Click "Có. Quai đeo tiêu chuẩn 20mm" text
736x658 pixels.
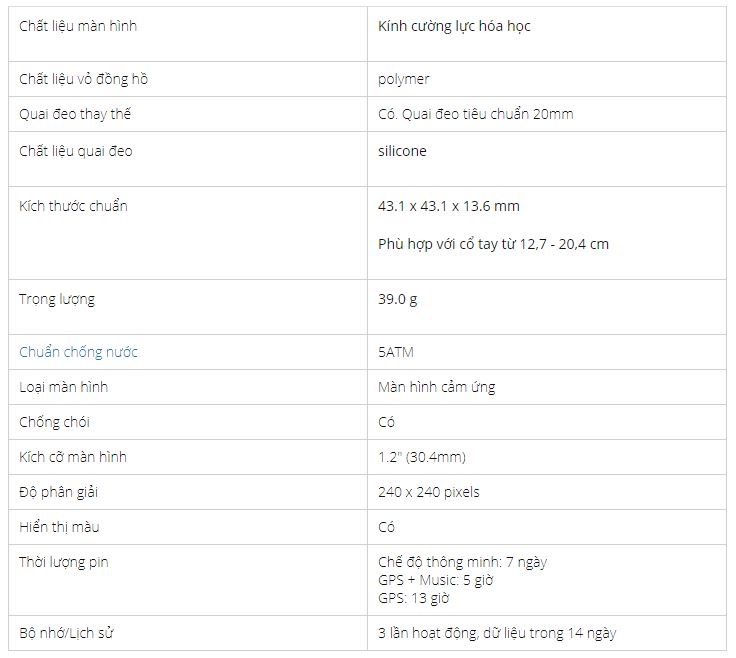click(x=476, y=114)
